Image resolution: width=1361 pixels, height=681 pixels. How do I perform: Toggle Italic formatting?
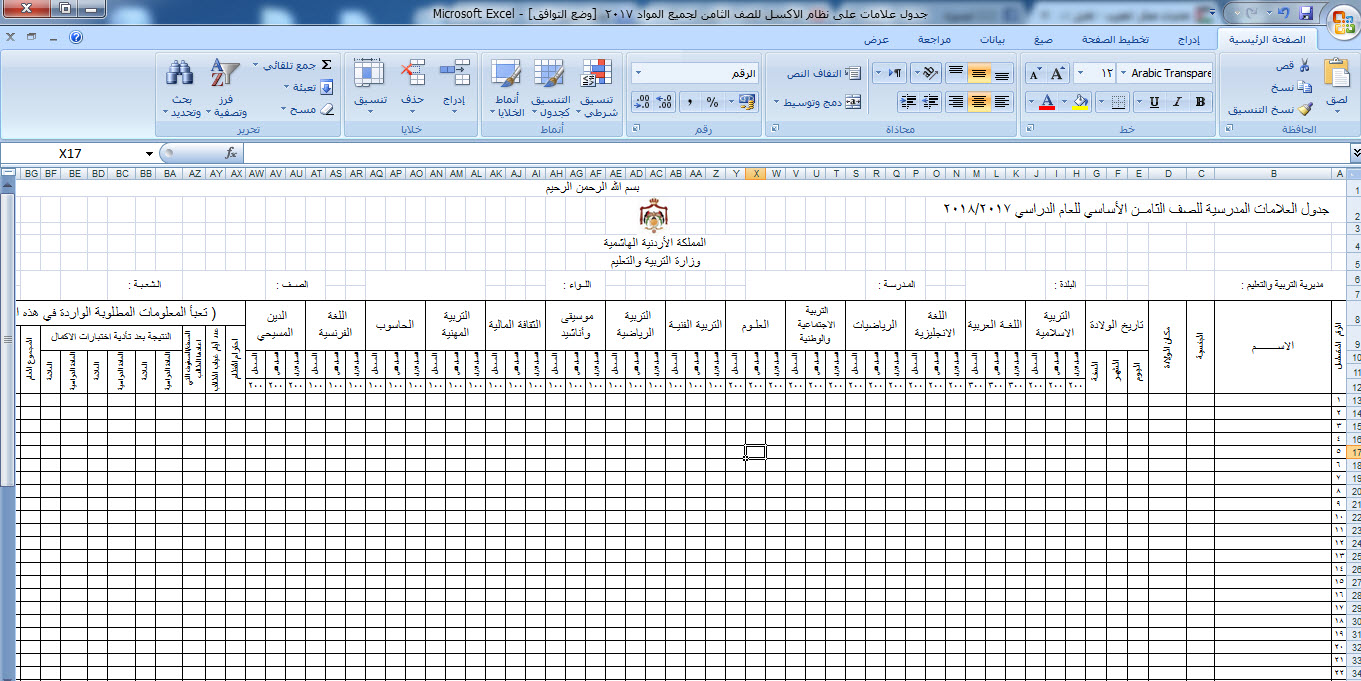coord(1178,102)
